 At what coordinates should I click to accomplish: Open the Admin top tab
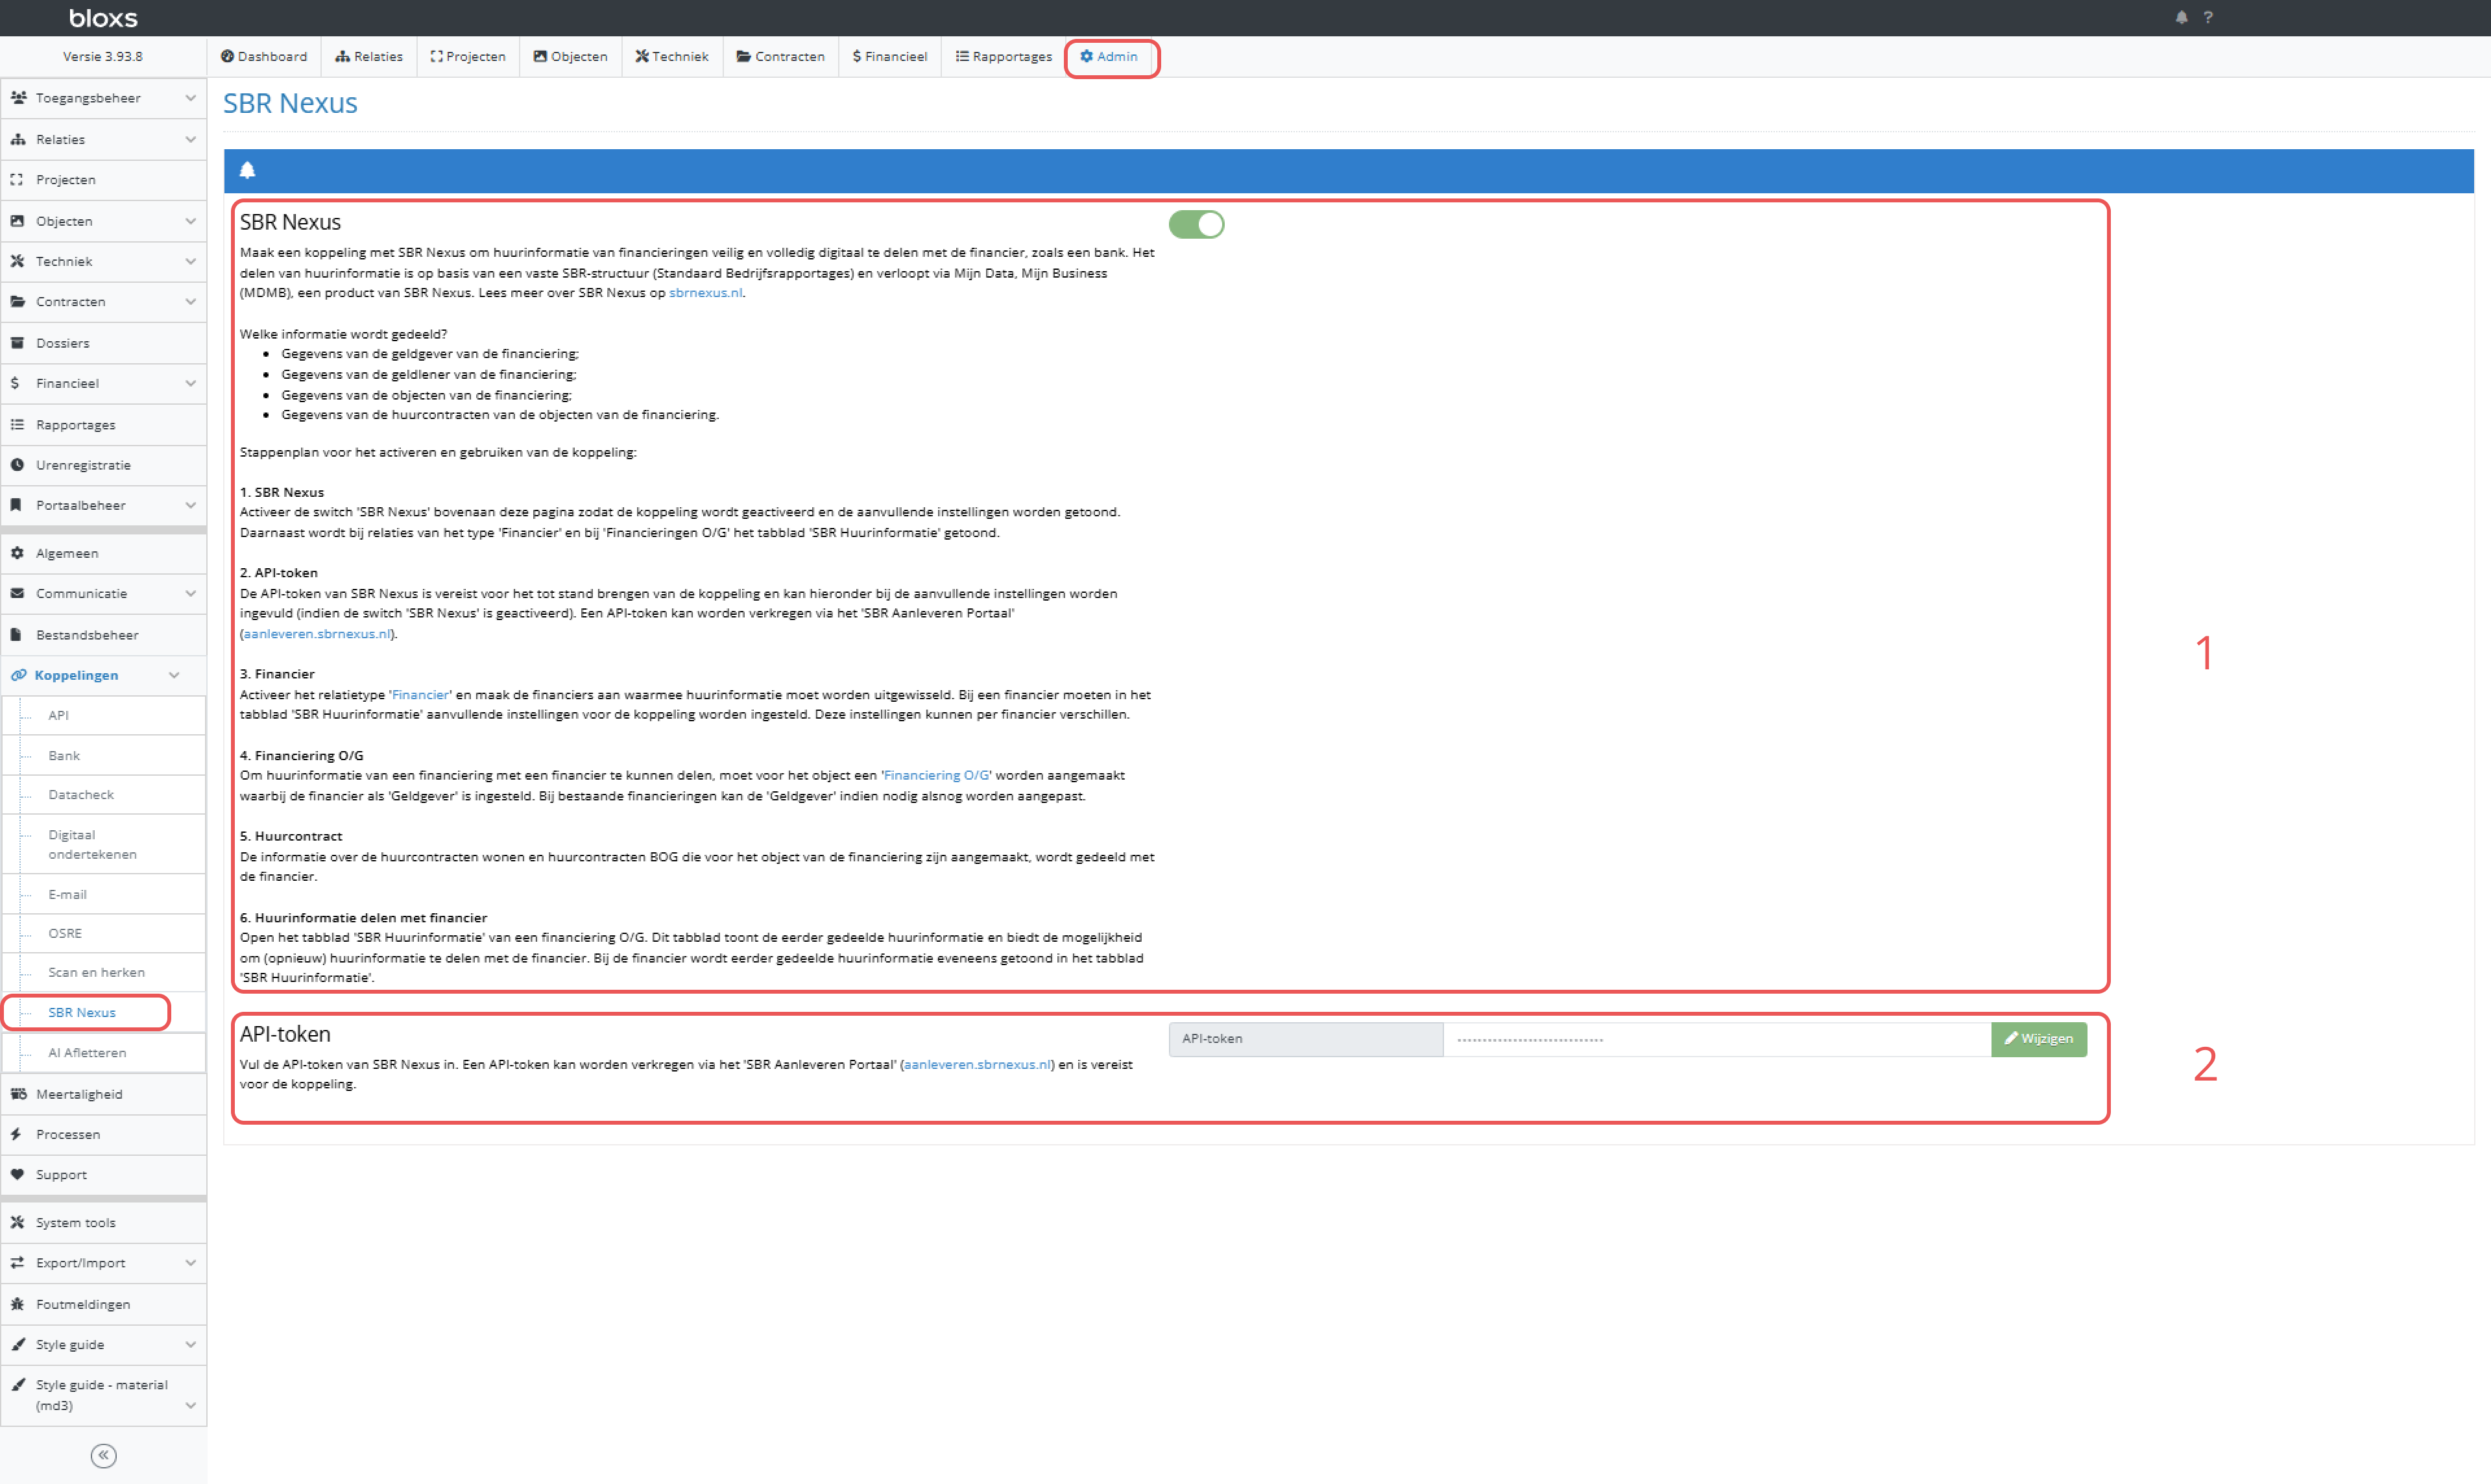click(1110, 57)
